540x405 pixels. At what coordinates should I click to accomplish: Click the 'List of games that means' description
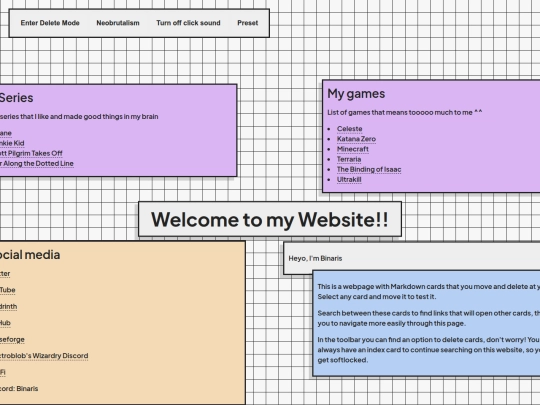click(405, 112)
